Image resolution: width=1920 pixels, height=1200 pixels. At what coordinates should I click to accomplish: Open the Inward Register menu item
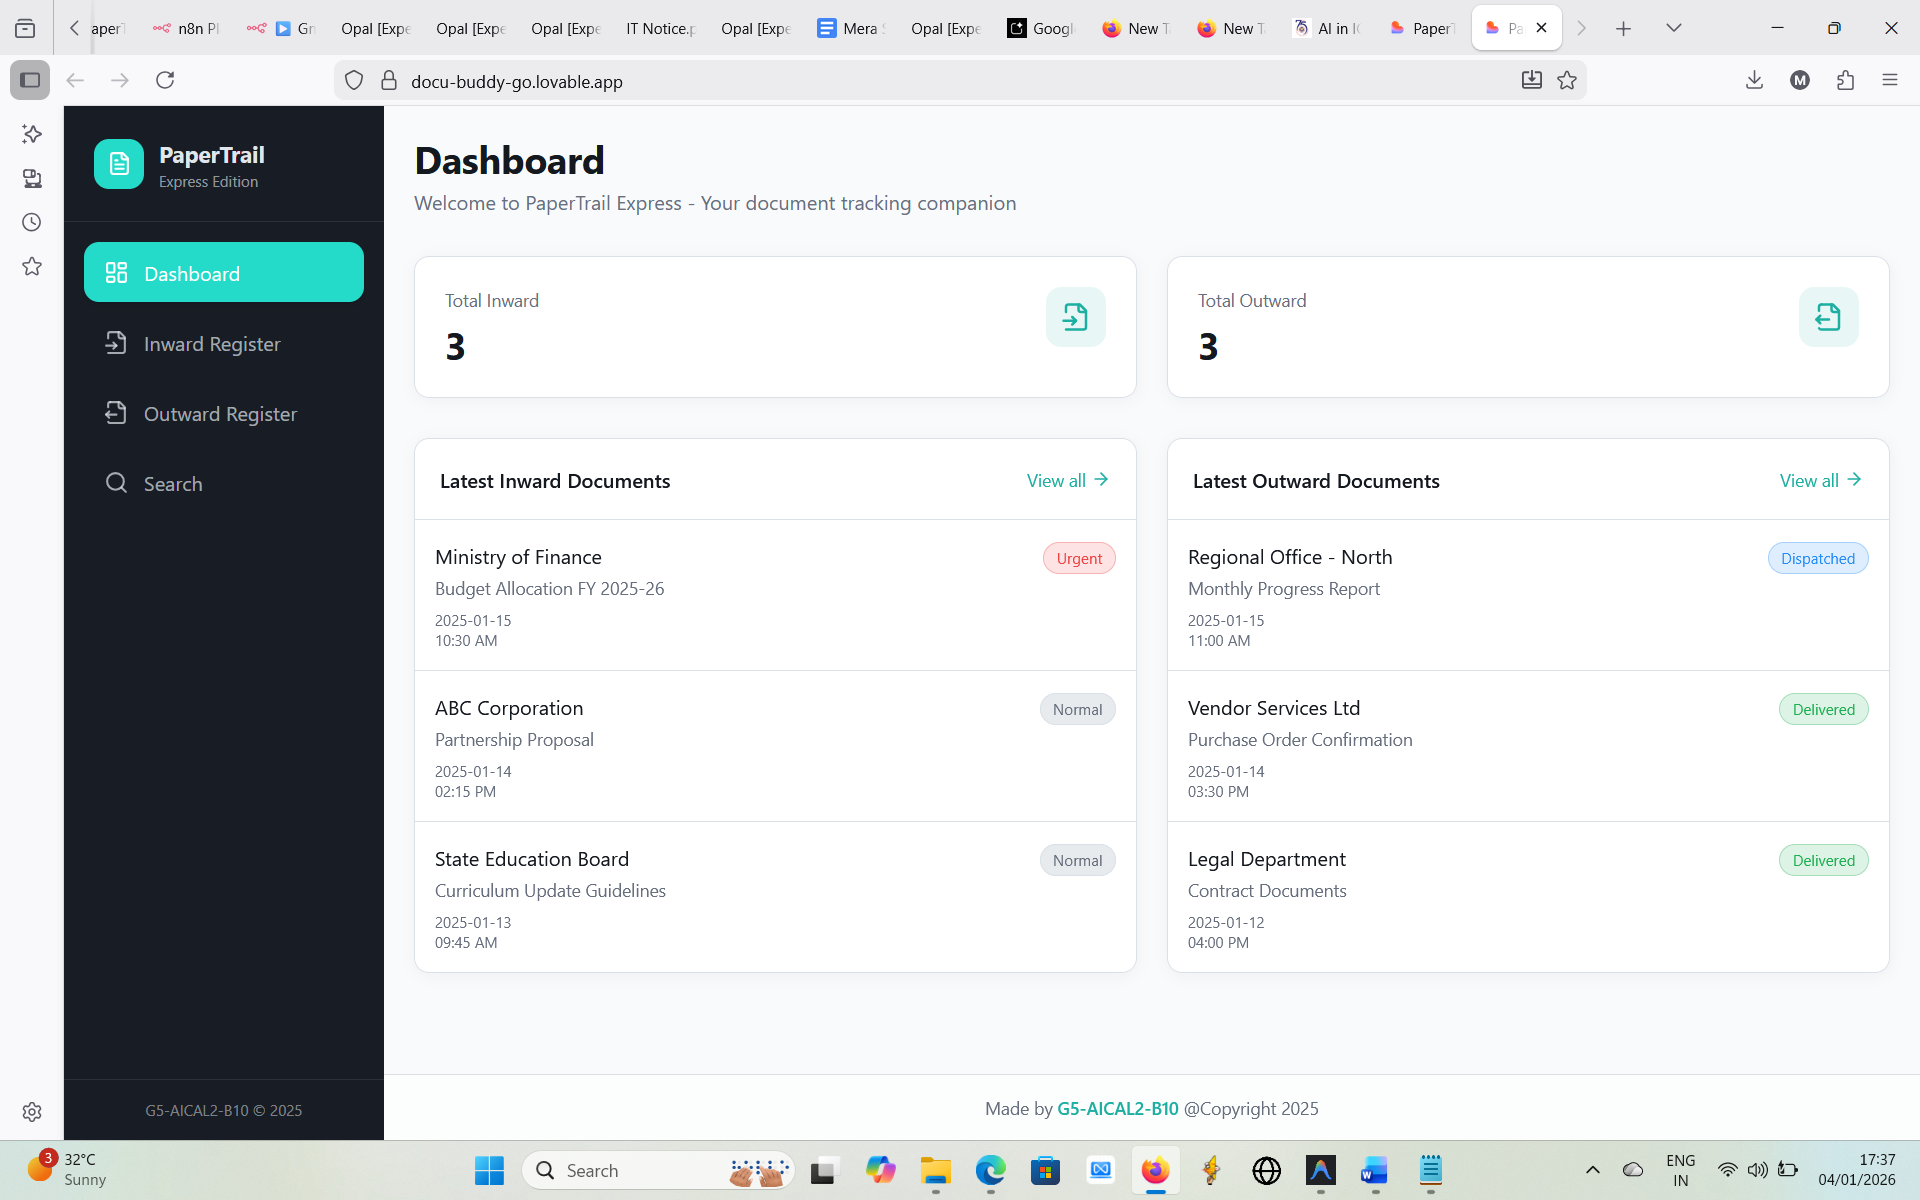click(x=212, y=344)
